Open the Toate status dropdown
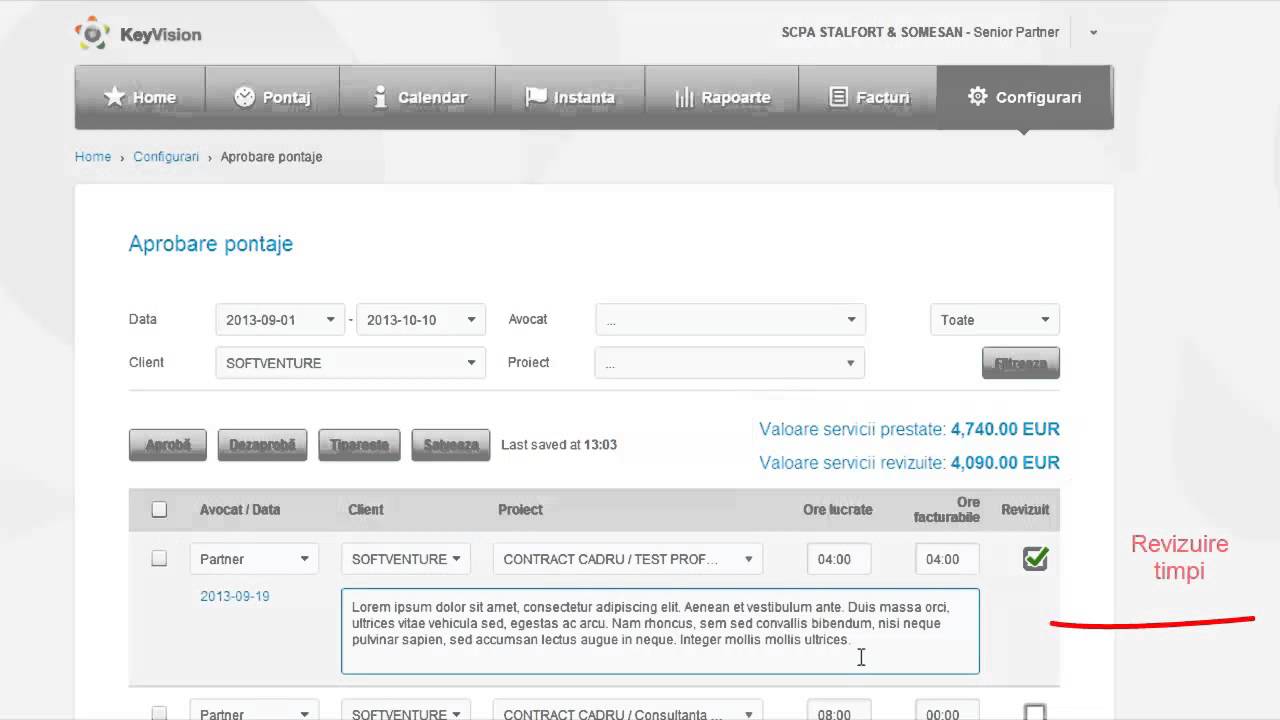 (x=994, y=320)
